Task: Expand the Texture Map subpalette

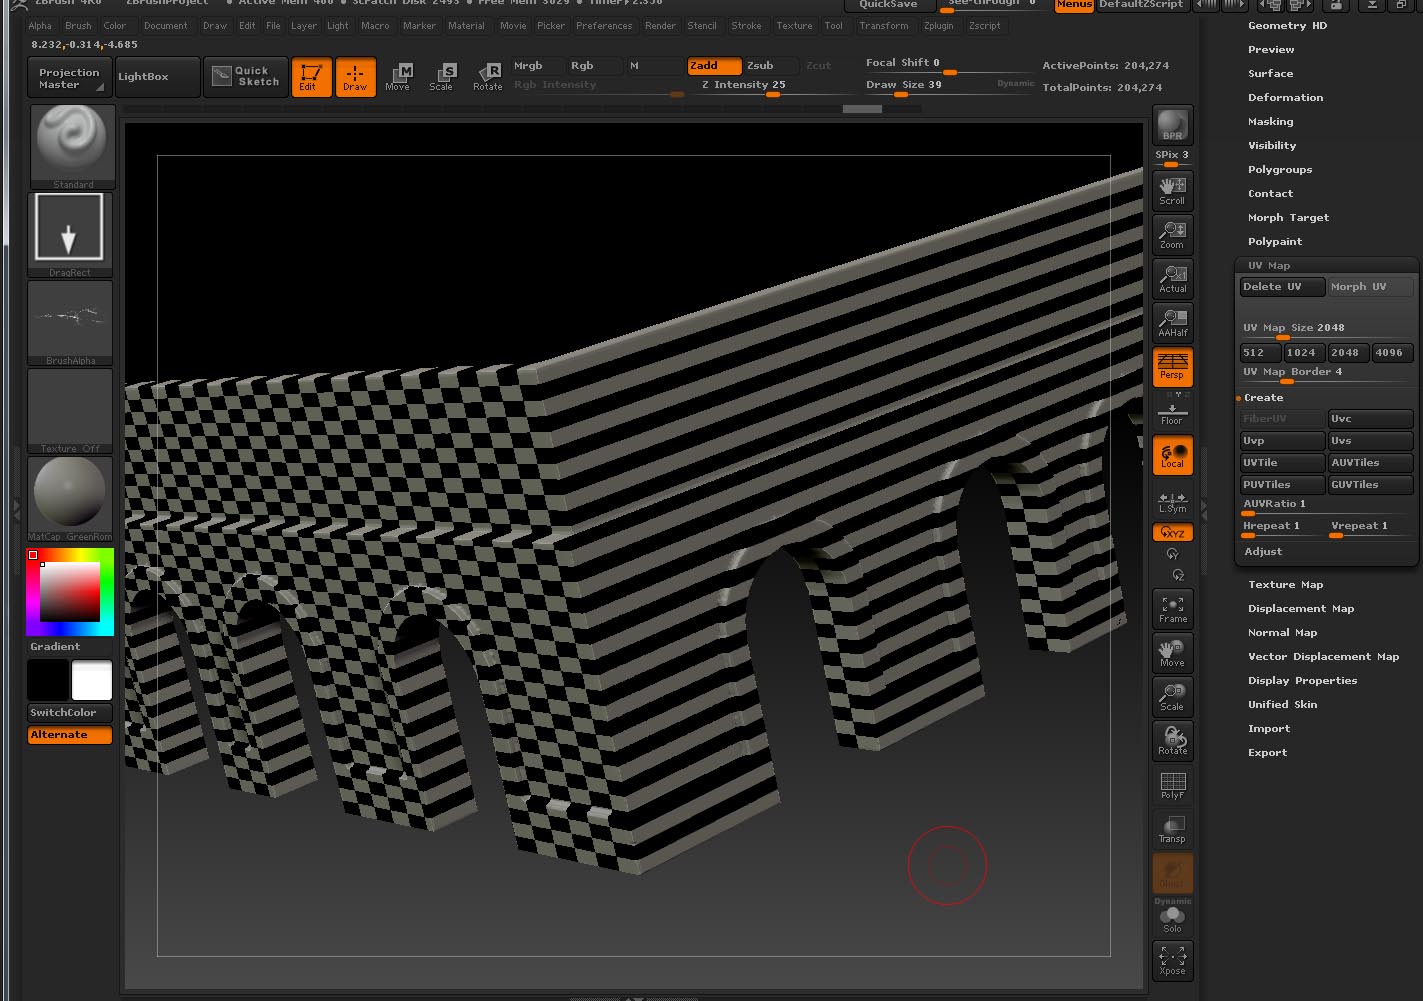Action: point(1285,584)
